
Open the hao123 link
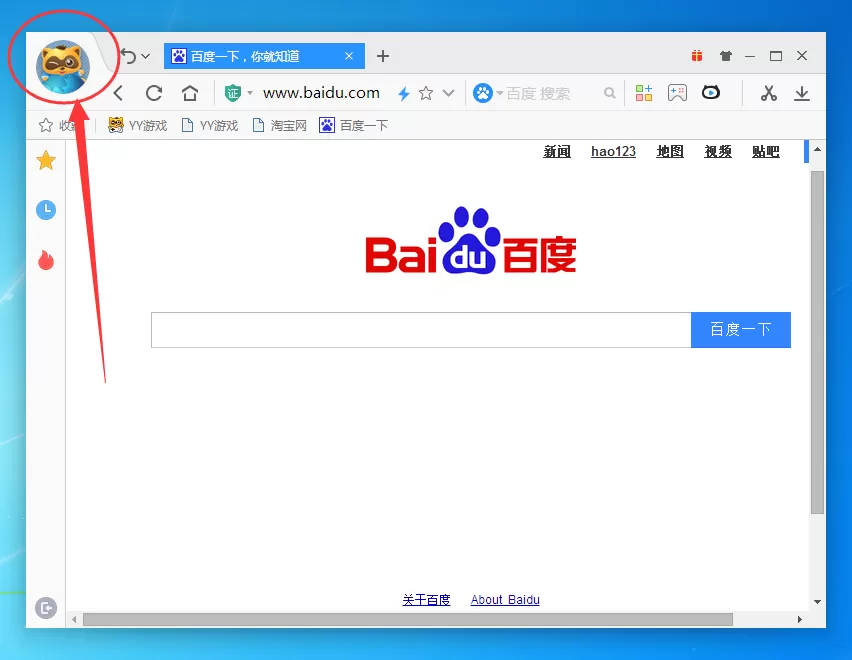pyautogui.click(x=613, y=152)
